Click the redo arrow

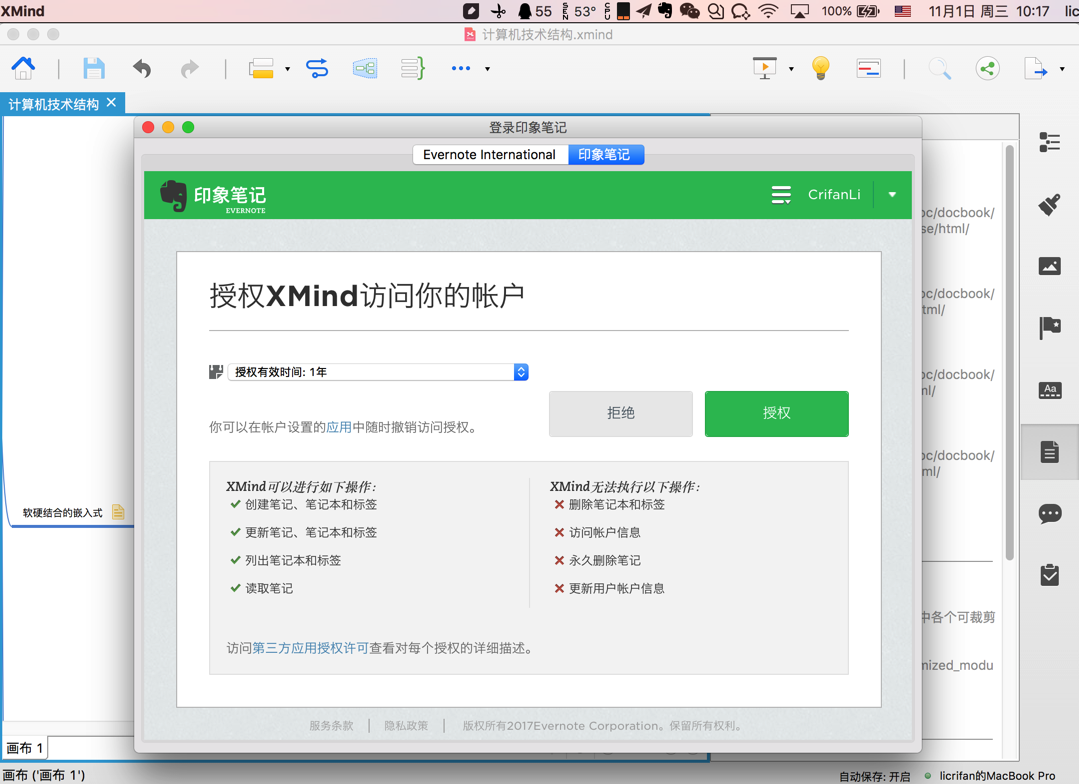click(x=189, y=68)
